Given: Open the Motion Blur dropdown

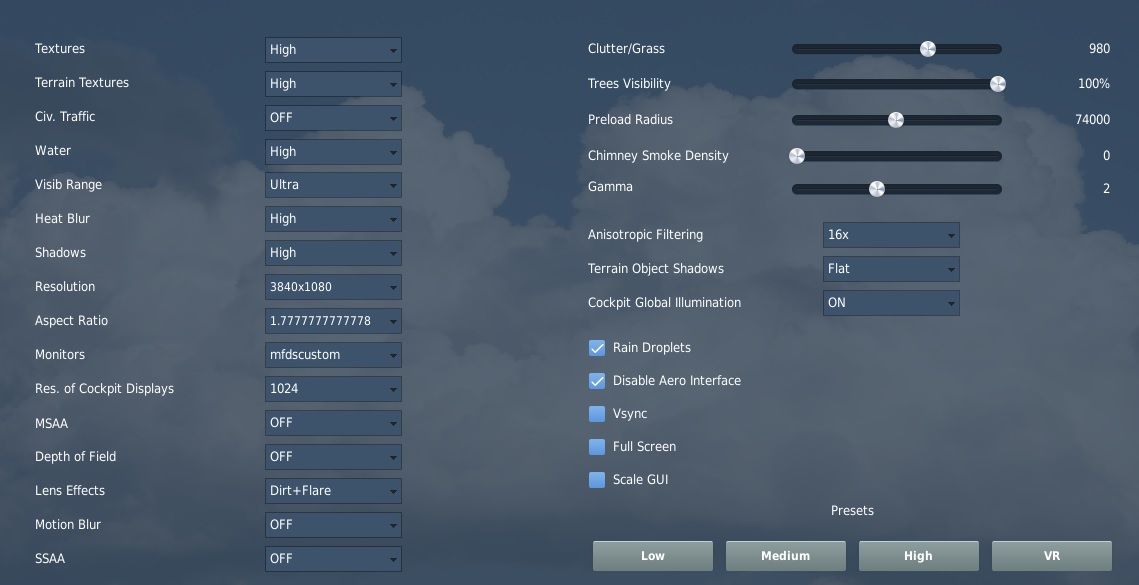Looking at the screenshot, I should (333, 525).
